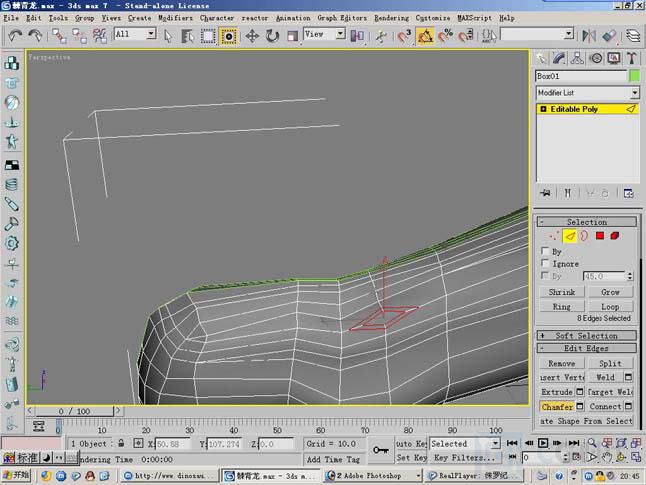Viewport: 646px width, 485px height.
Task: Open Select by Name list icon
Action: tap(187, 36)
